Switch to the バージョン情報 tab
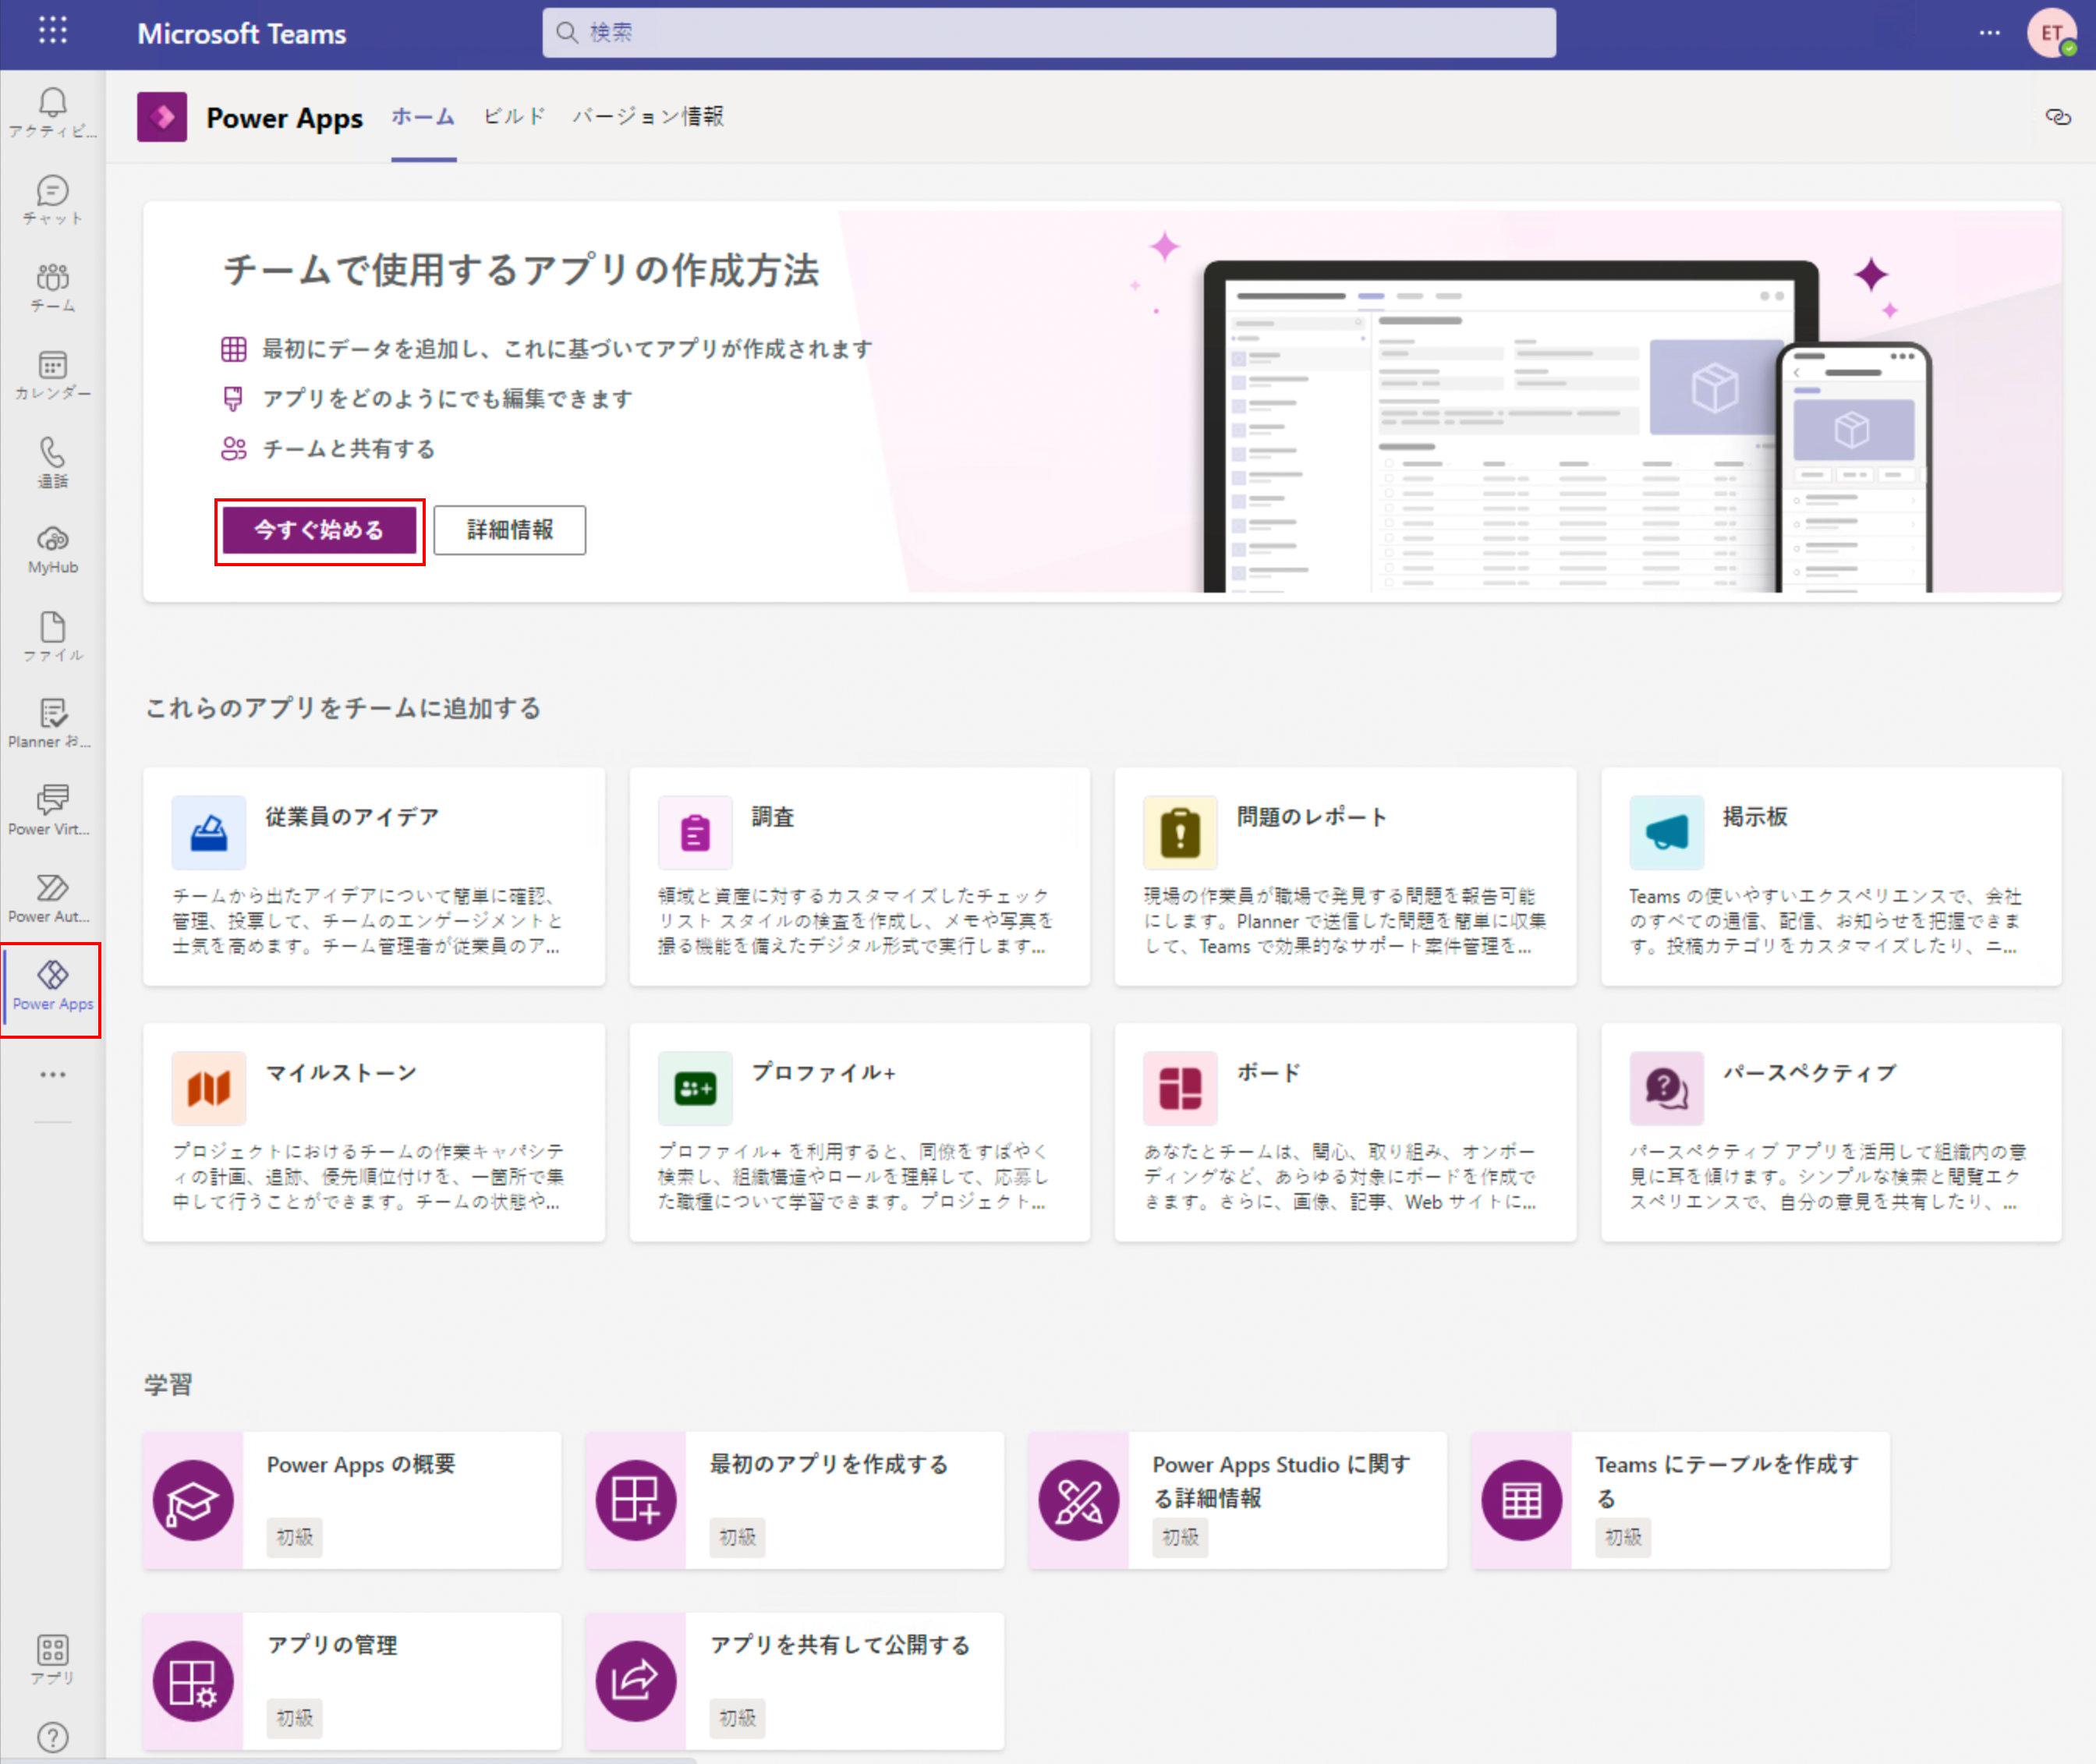 pyautogui.click(x=648, y=117)
